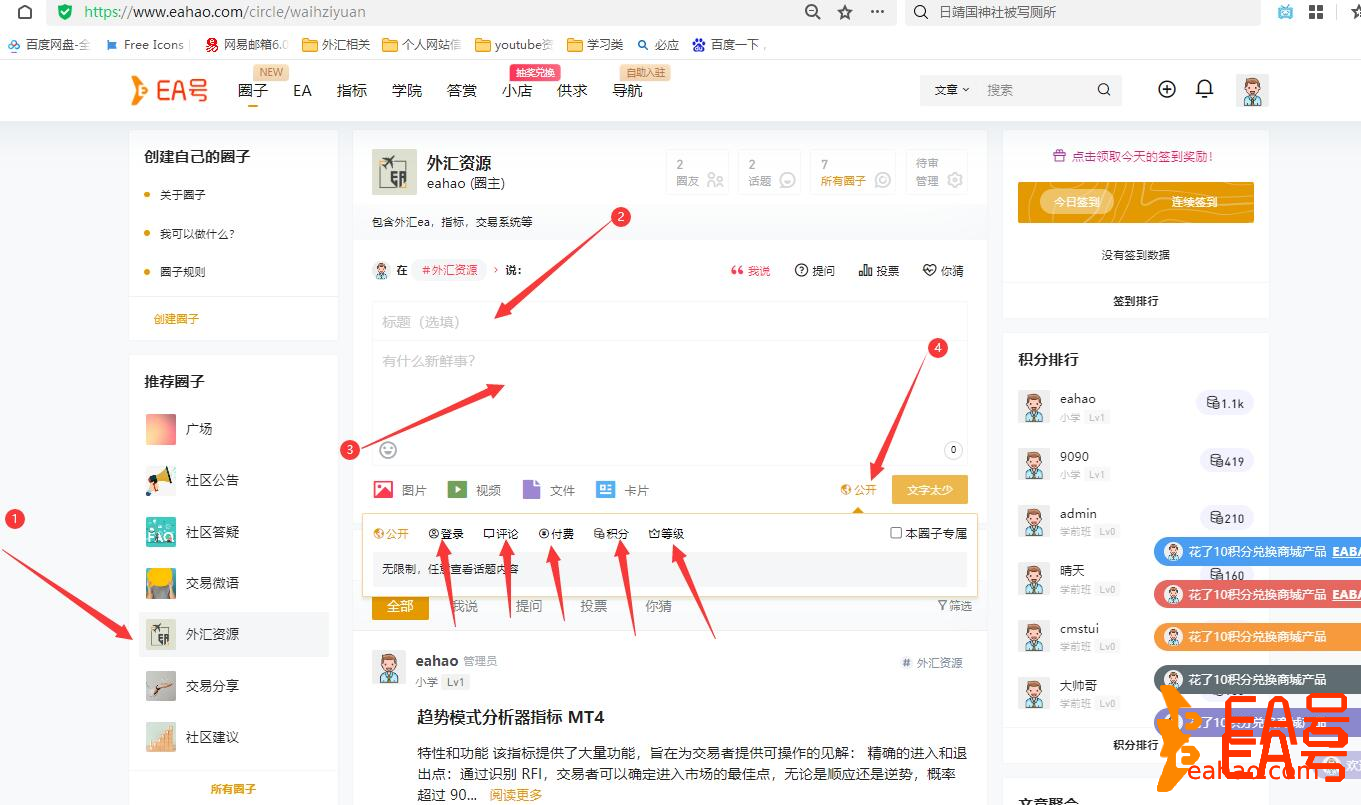Screen dimensions: 1361x805
Task: Set post visibility to 付费
Action: click(x=557, y=533)
